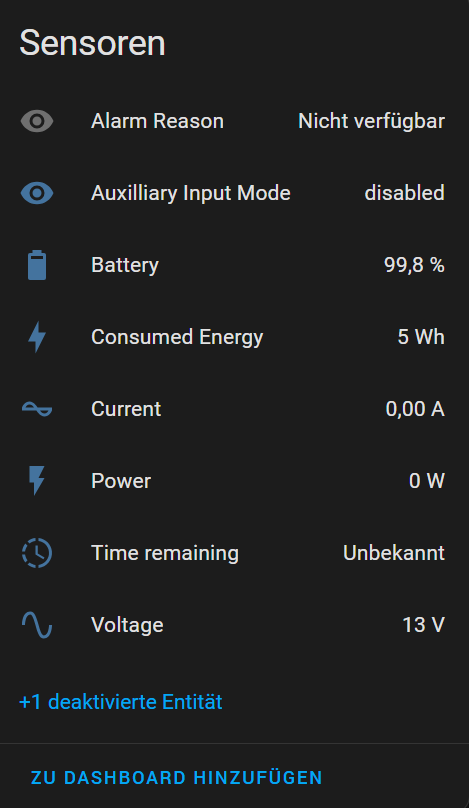This screenshot has height=808, width=469.
Task: Click the Unbekannt time remaining value
Action: (394, 553)
